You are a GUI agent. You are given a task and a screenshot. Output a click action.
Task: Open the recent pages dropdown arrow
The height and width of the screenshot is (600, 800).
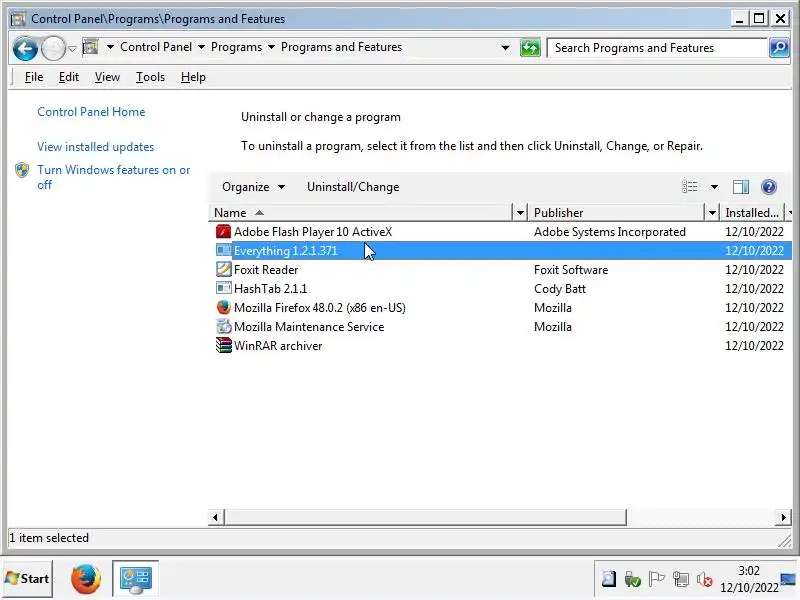point(72,48)
